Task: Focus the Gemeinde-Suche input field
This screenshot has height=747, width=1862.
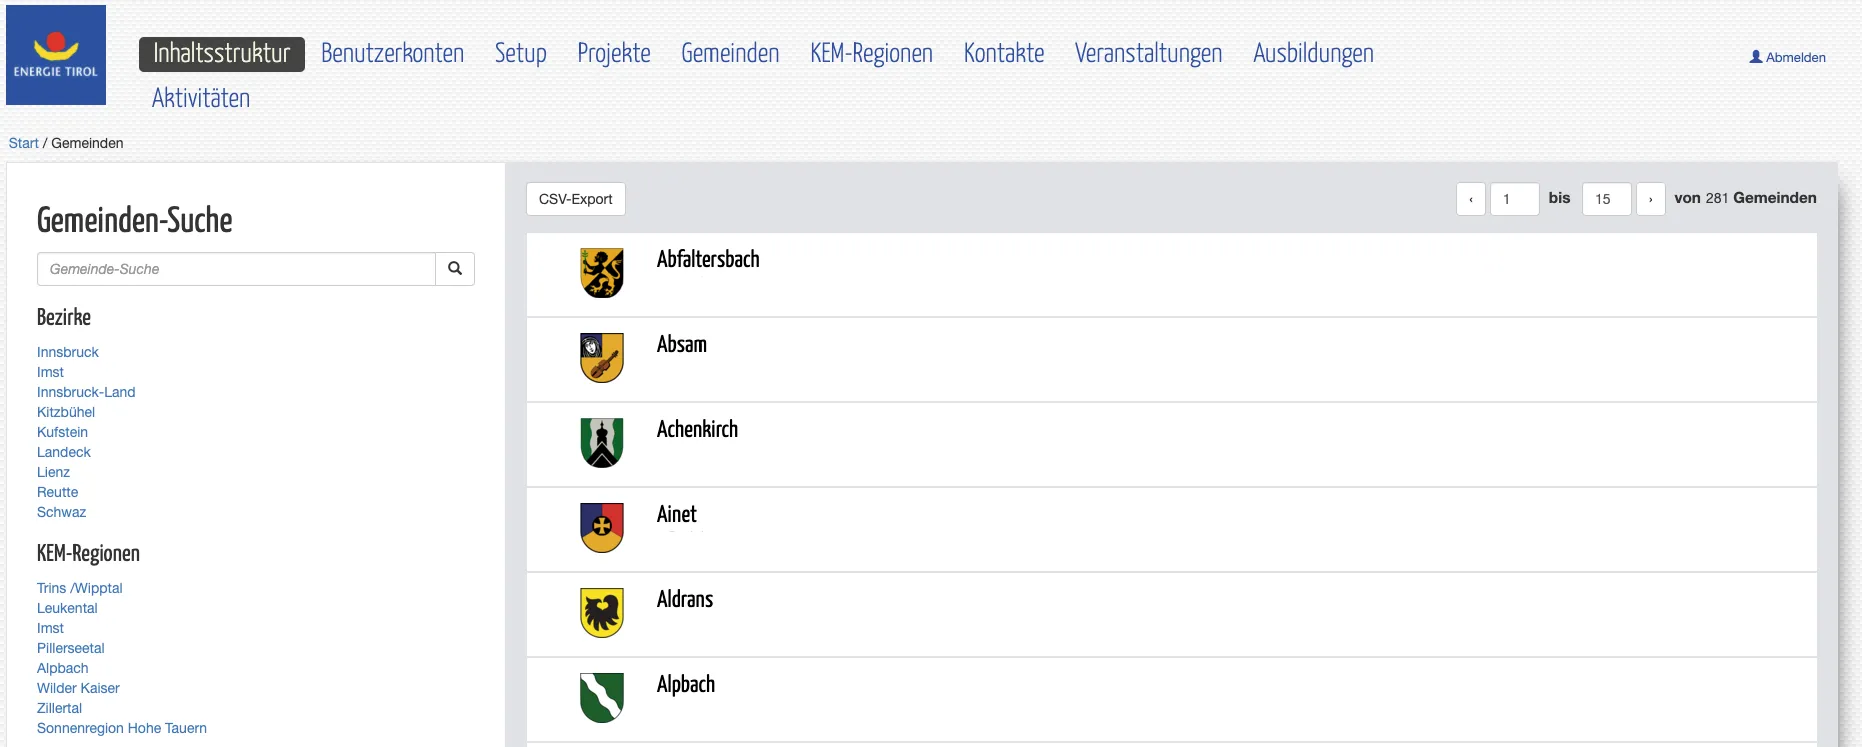Action: click(x=236, y=269)
